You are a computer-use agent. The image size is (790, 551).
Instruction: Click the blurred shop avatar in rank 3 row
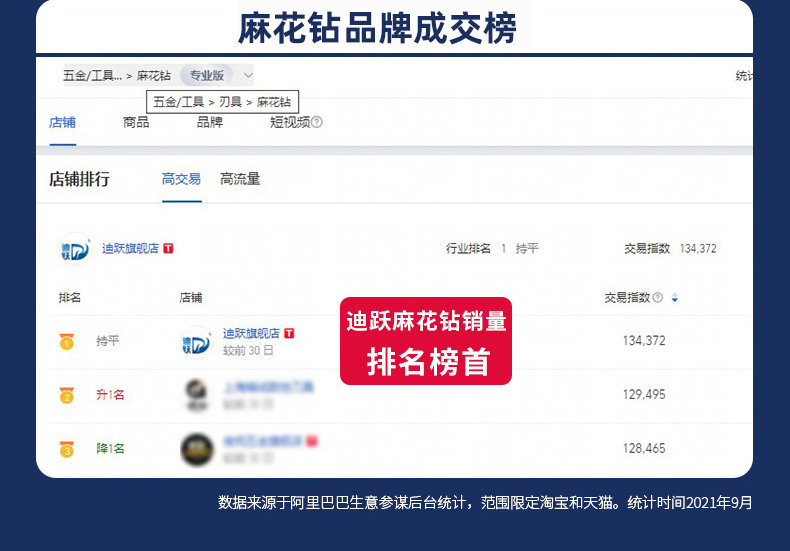(197, 449)
